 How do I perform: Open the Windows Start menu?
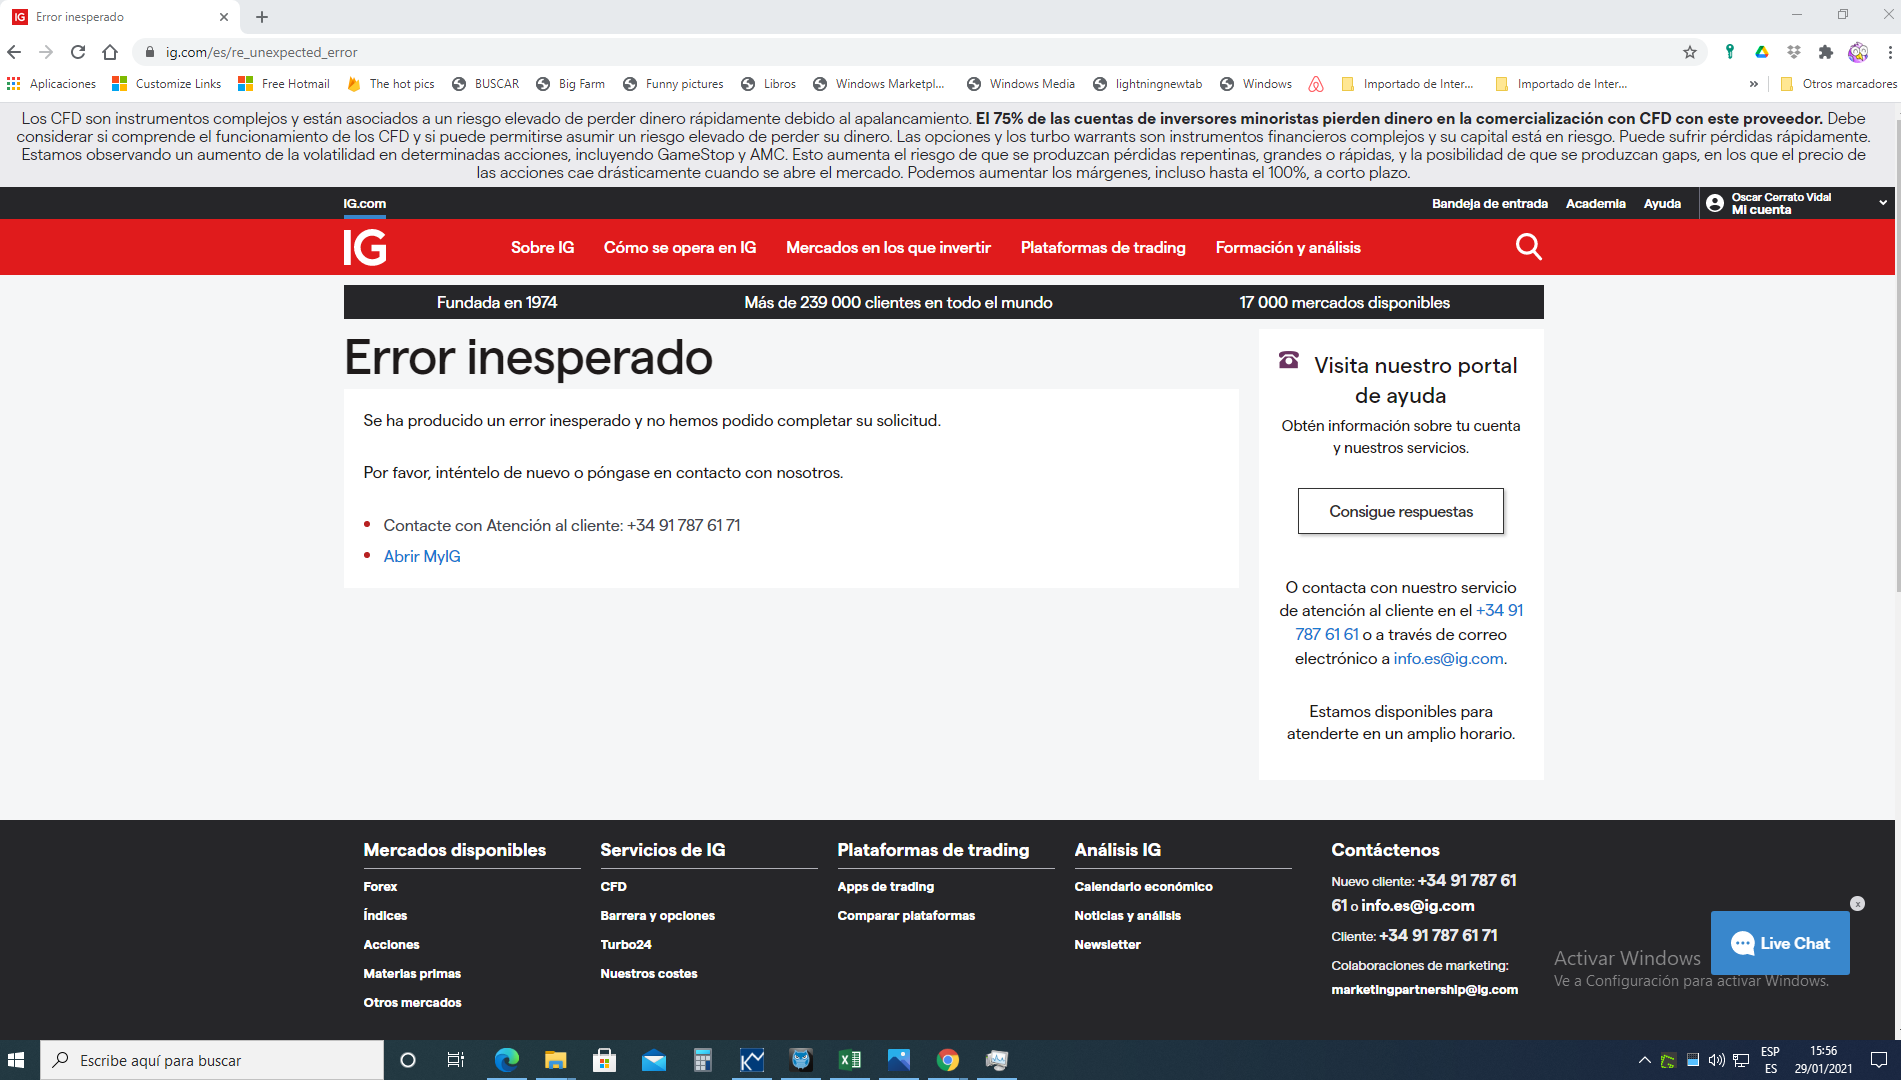coord(16,1060)
